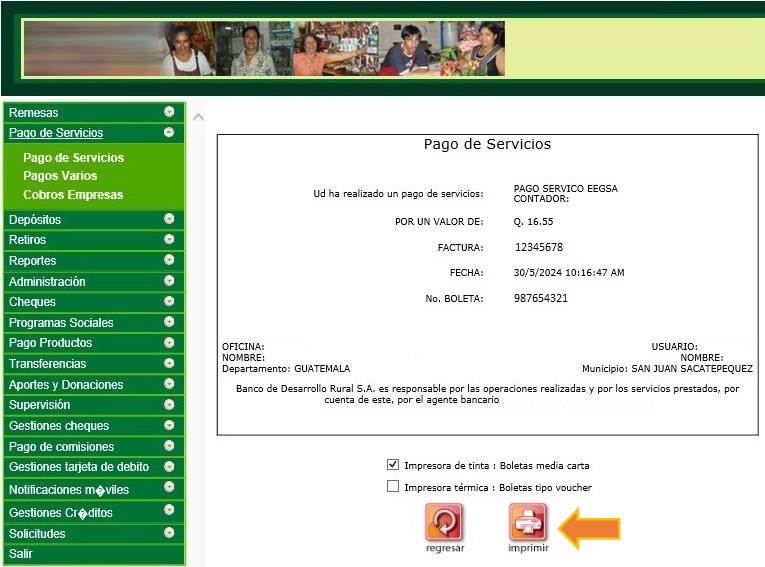Click Salir to log out
The image size is (765, 567).
coord(21,554)
